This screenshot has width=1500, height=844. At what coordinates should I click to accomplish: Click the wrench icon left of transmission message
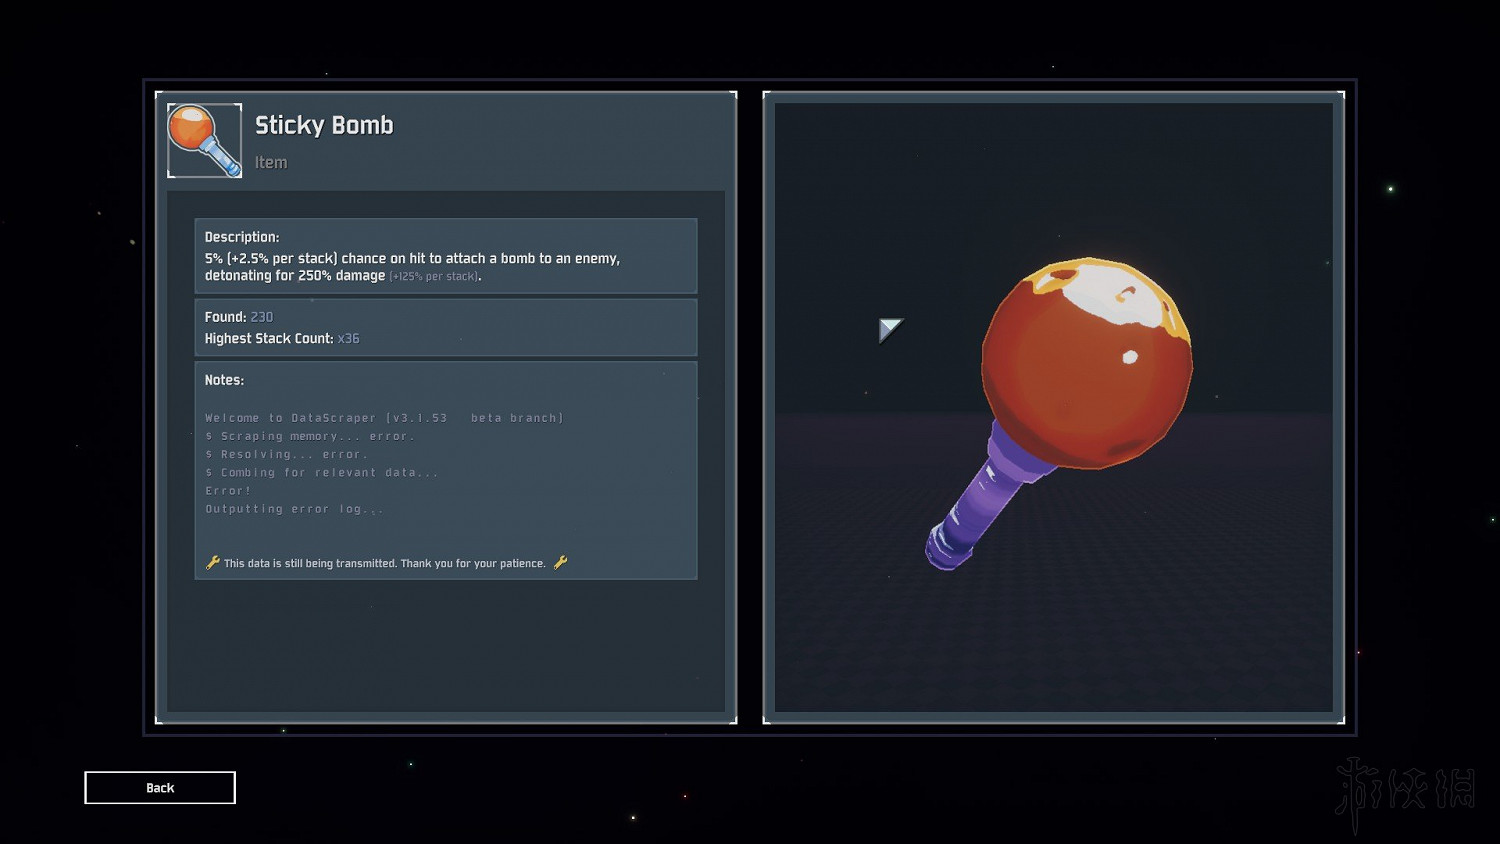coord(212,563)
